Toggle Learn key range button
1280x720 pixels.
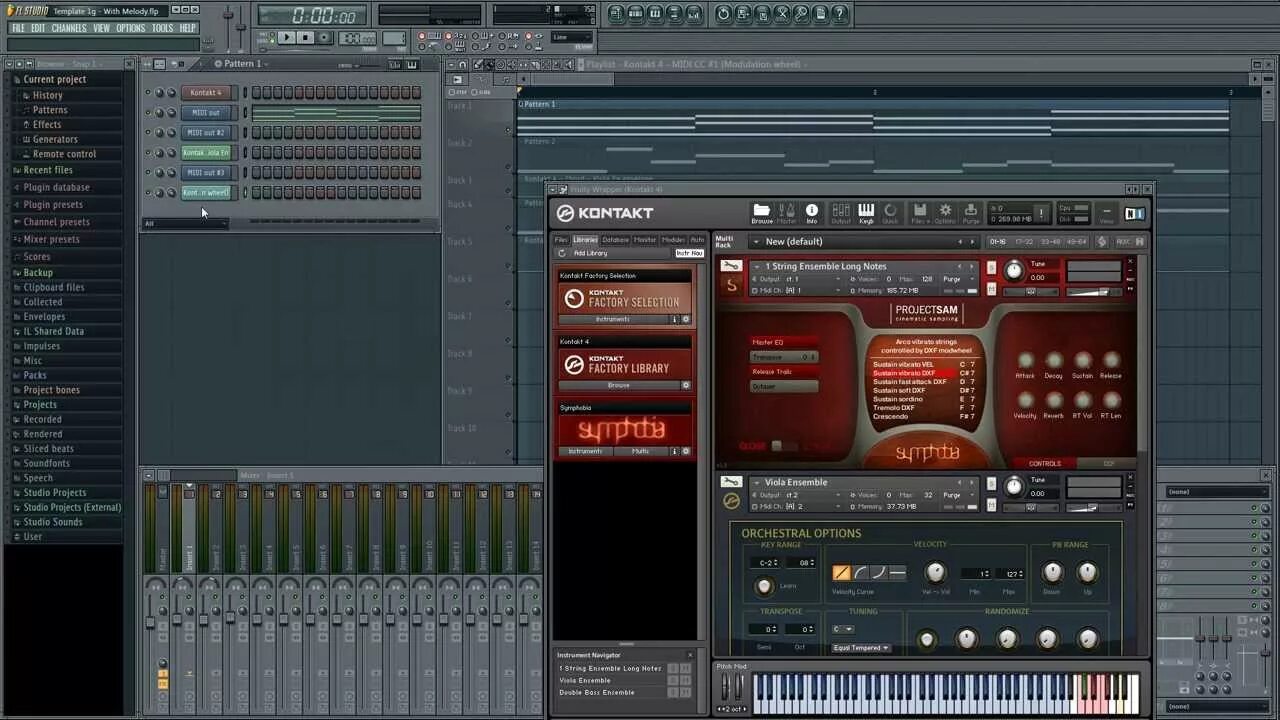(764, 586)
